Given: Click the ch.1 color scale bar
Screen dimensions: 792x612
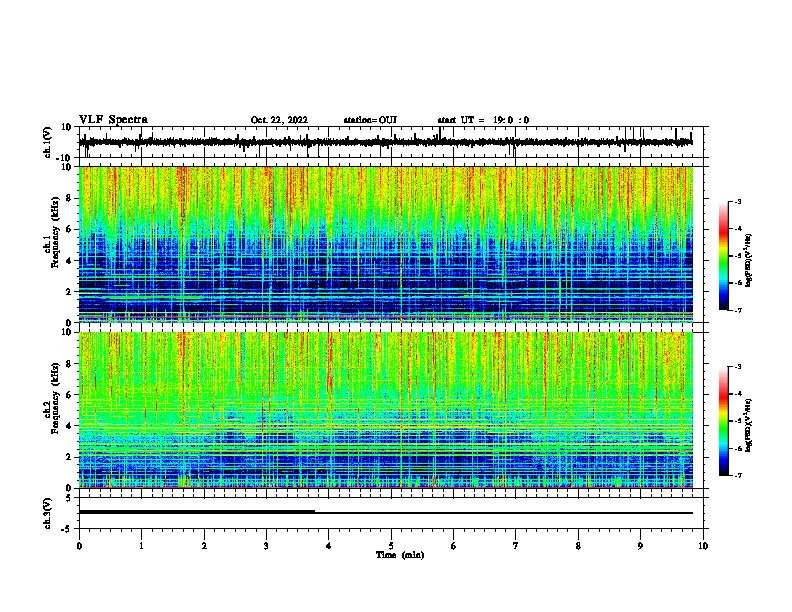Looking at the screenshot, I should pos(724,256).
